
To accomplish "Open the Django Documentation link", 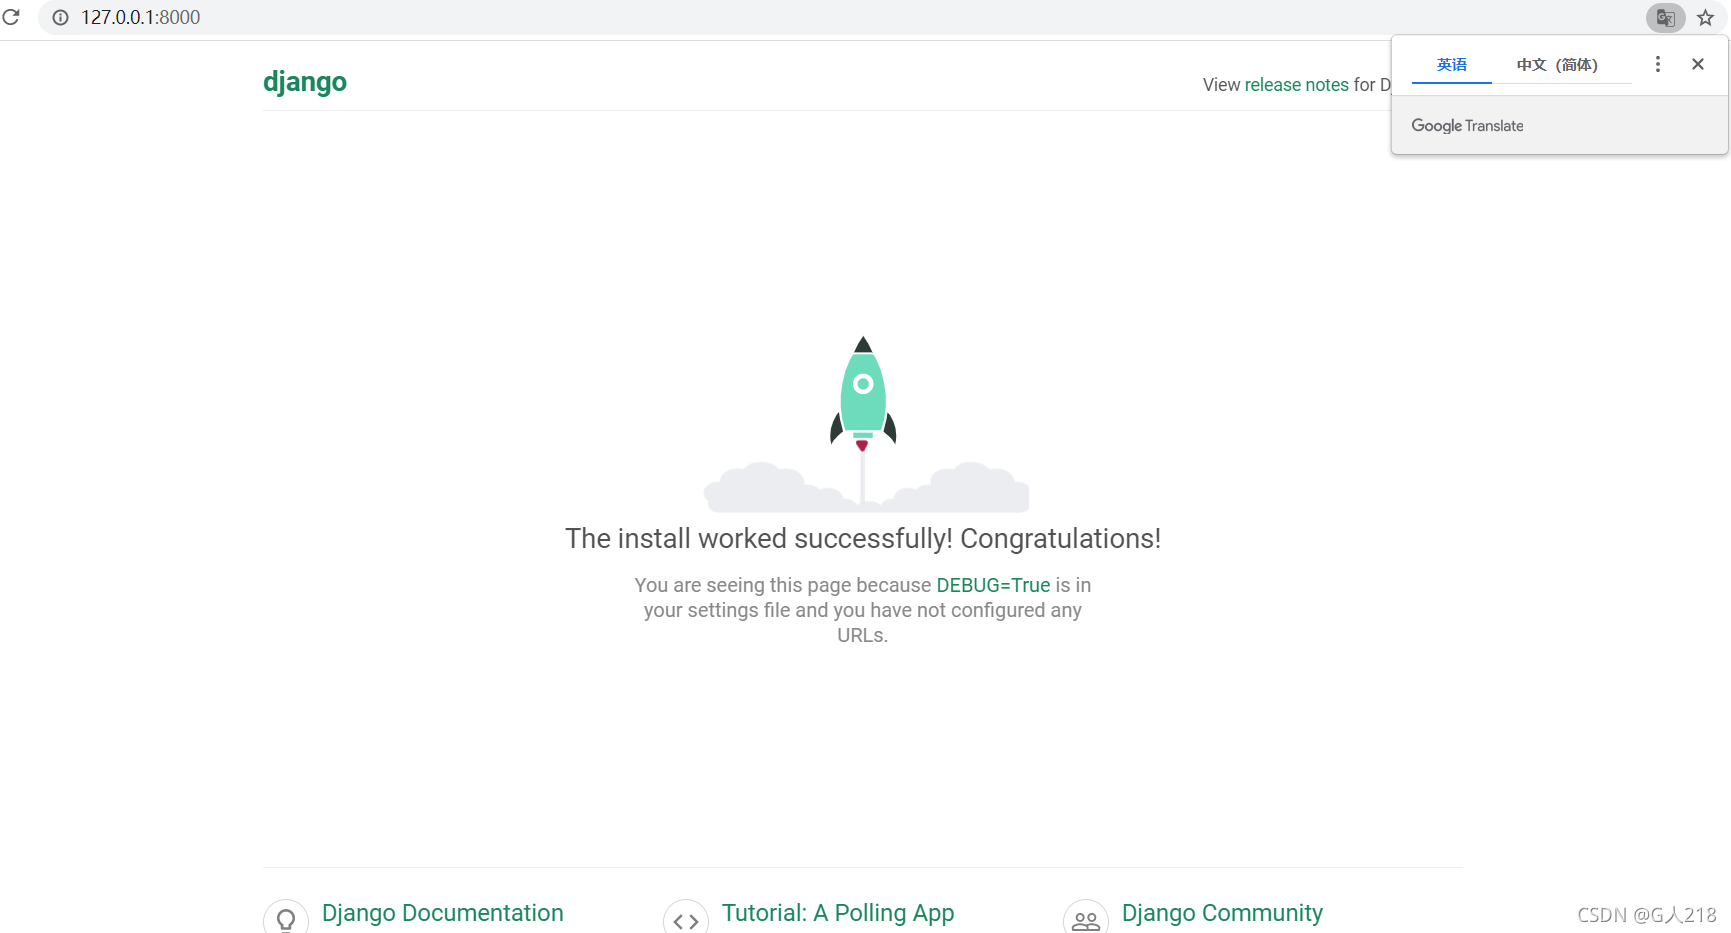I will (x=442, y=913).
